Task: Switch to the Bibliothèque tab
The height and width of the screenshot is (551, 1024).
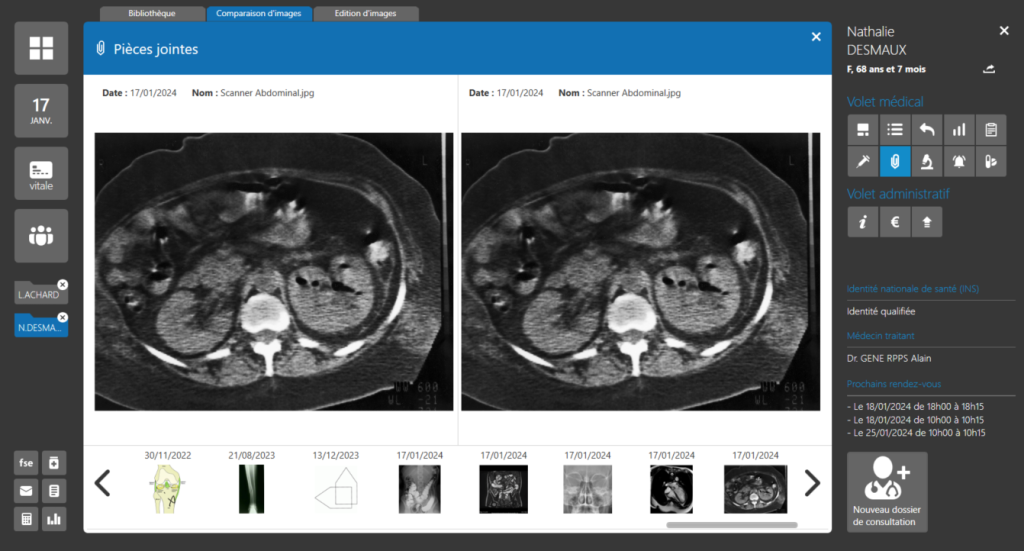Action: tap(152, 14)
